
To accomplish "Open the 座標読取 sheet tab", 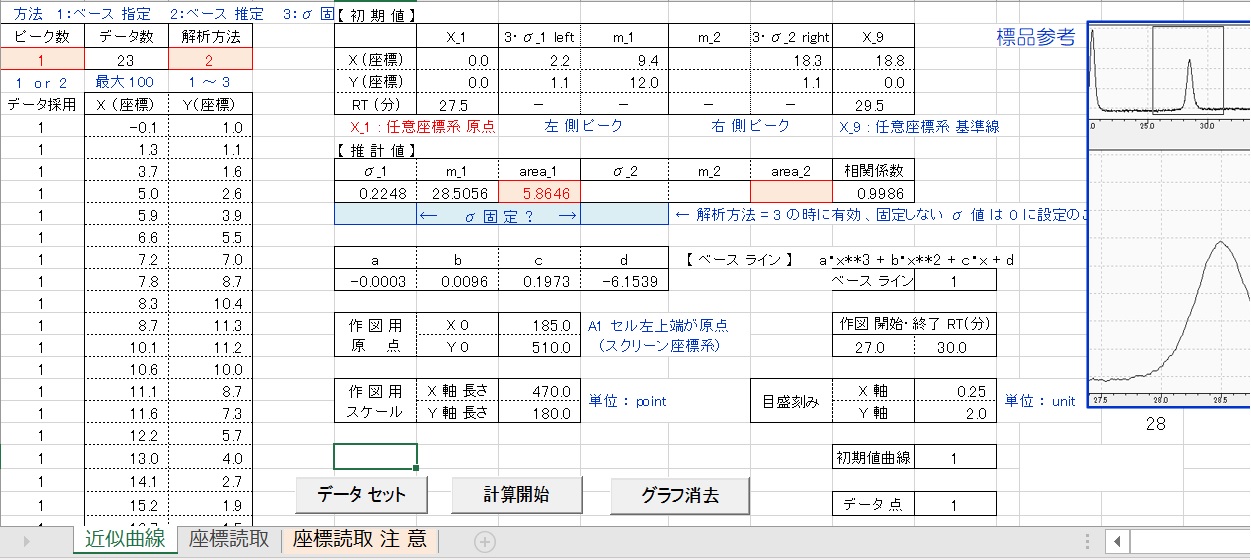I will coord(229,540).
